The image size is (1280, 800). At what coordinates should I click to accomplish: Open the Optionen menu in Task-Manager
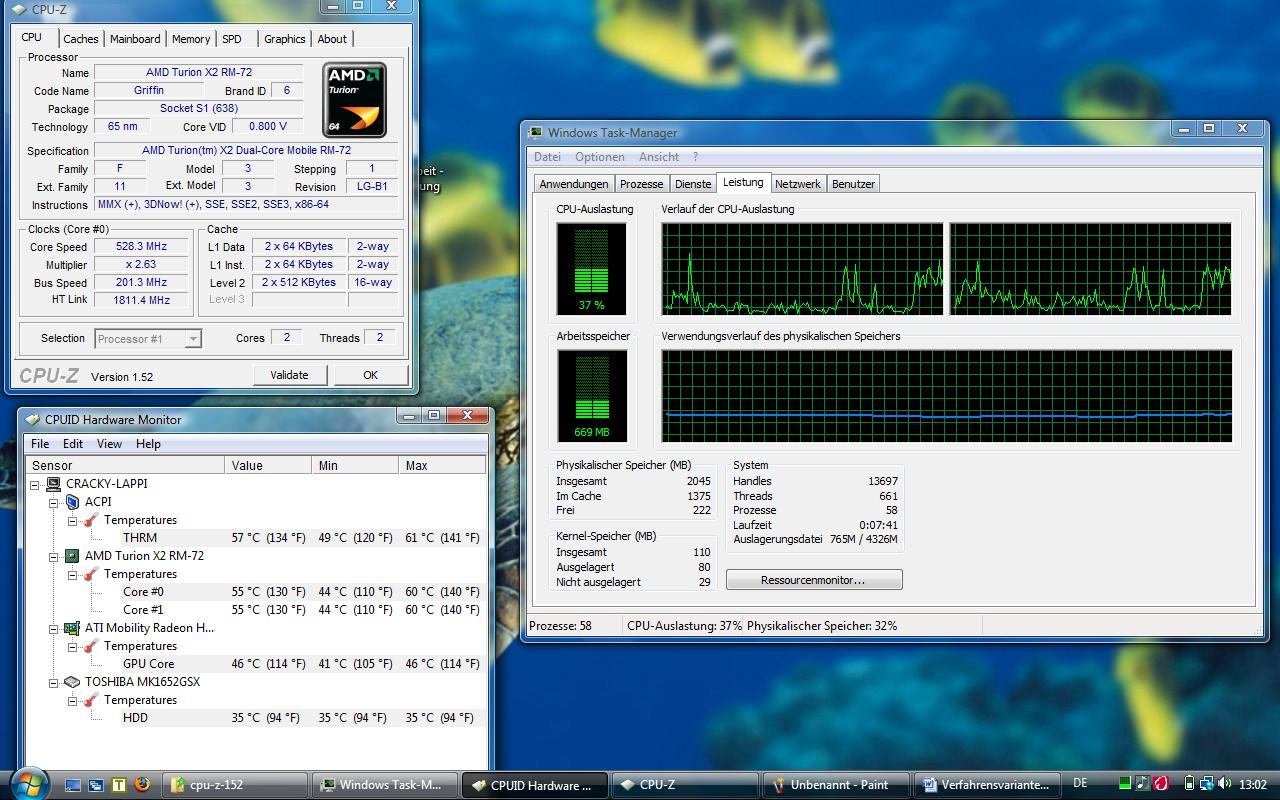[x=600, y=157]
